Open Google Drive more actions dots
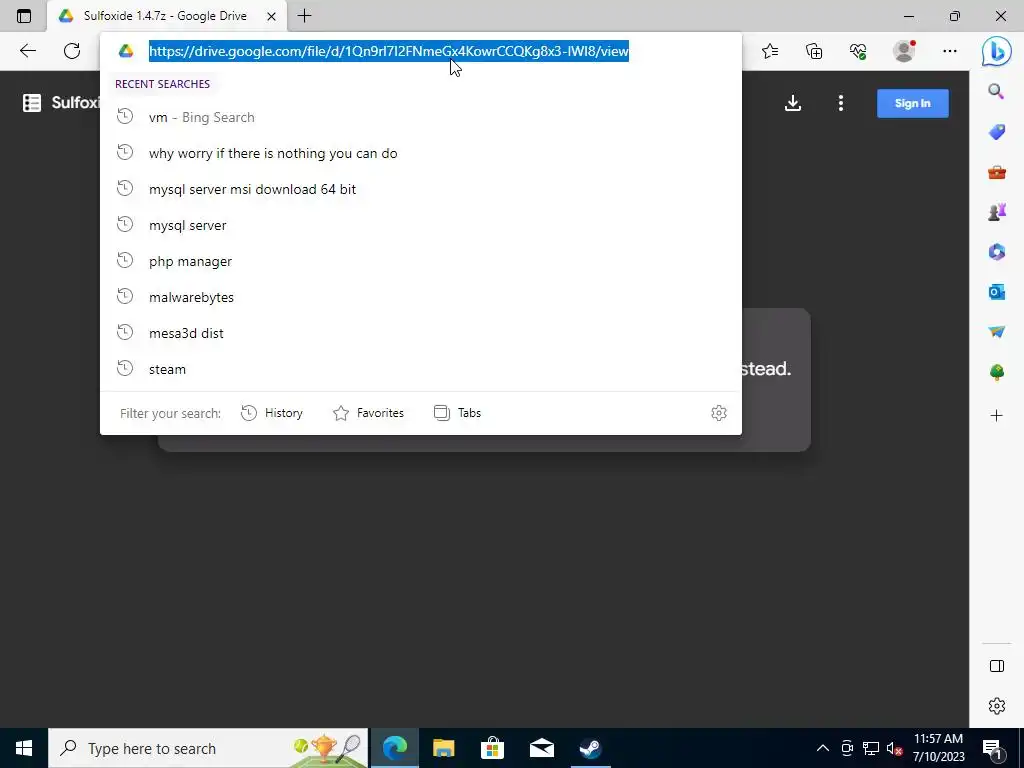 pyautogui.click(x=840, y=103)
